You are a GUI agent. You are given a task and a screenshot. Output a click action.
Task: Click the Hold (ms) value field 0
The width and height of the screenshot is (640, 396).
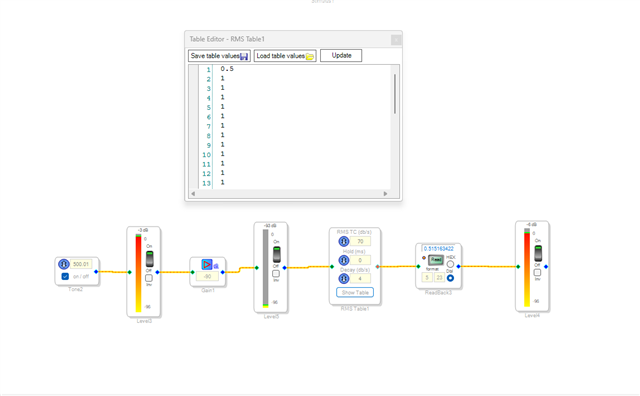(x=360, y=260)
